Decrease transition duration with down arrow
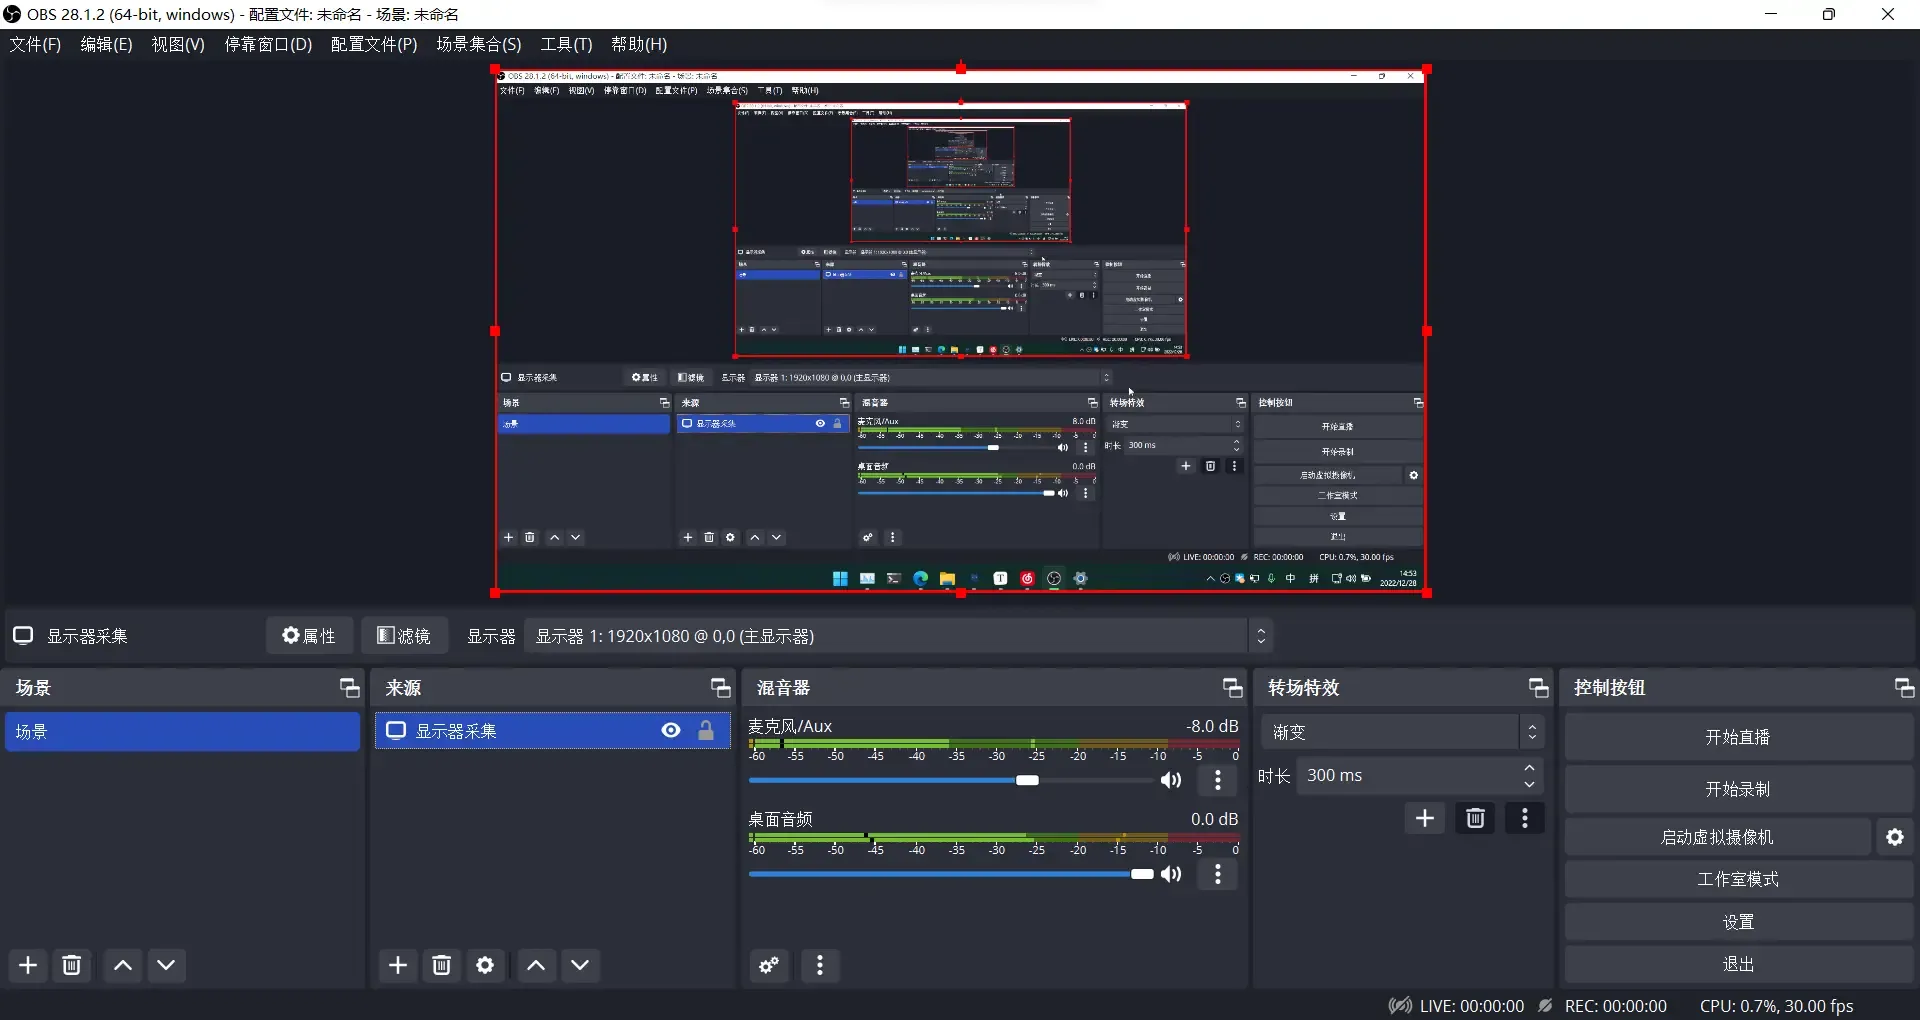 tap(1530, 784)
